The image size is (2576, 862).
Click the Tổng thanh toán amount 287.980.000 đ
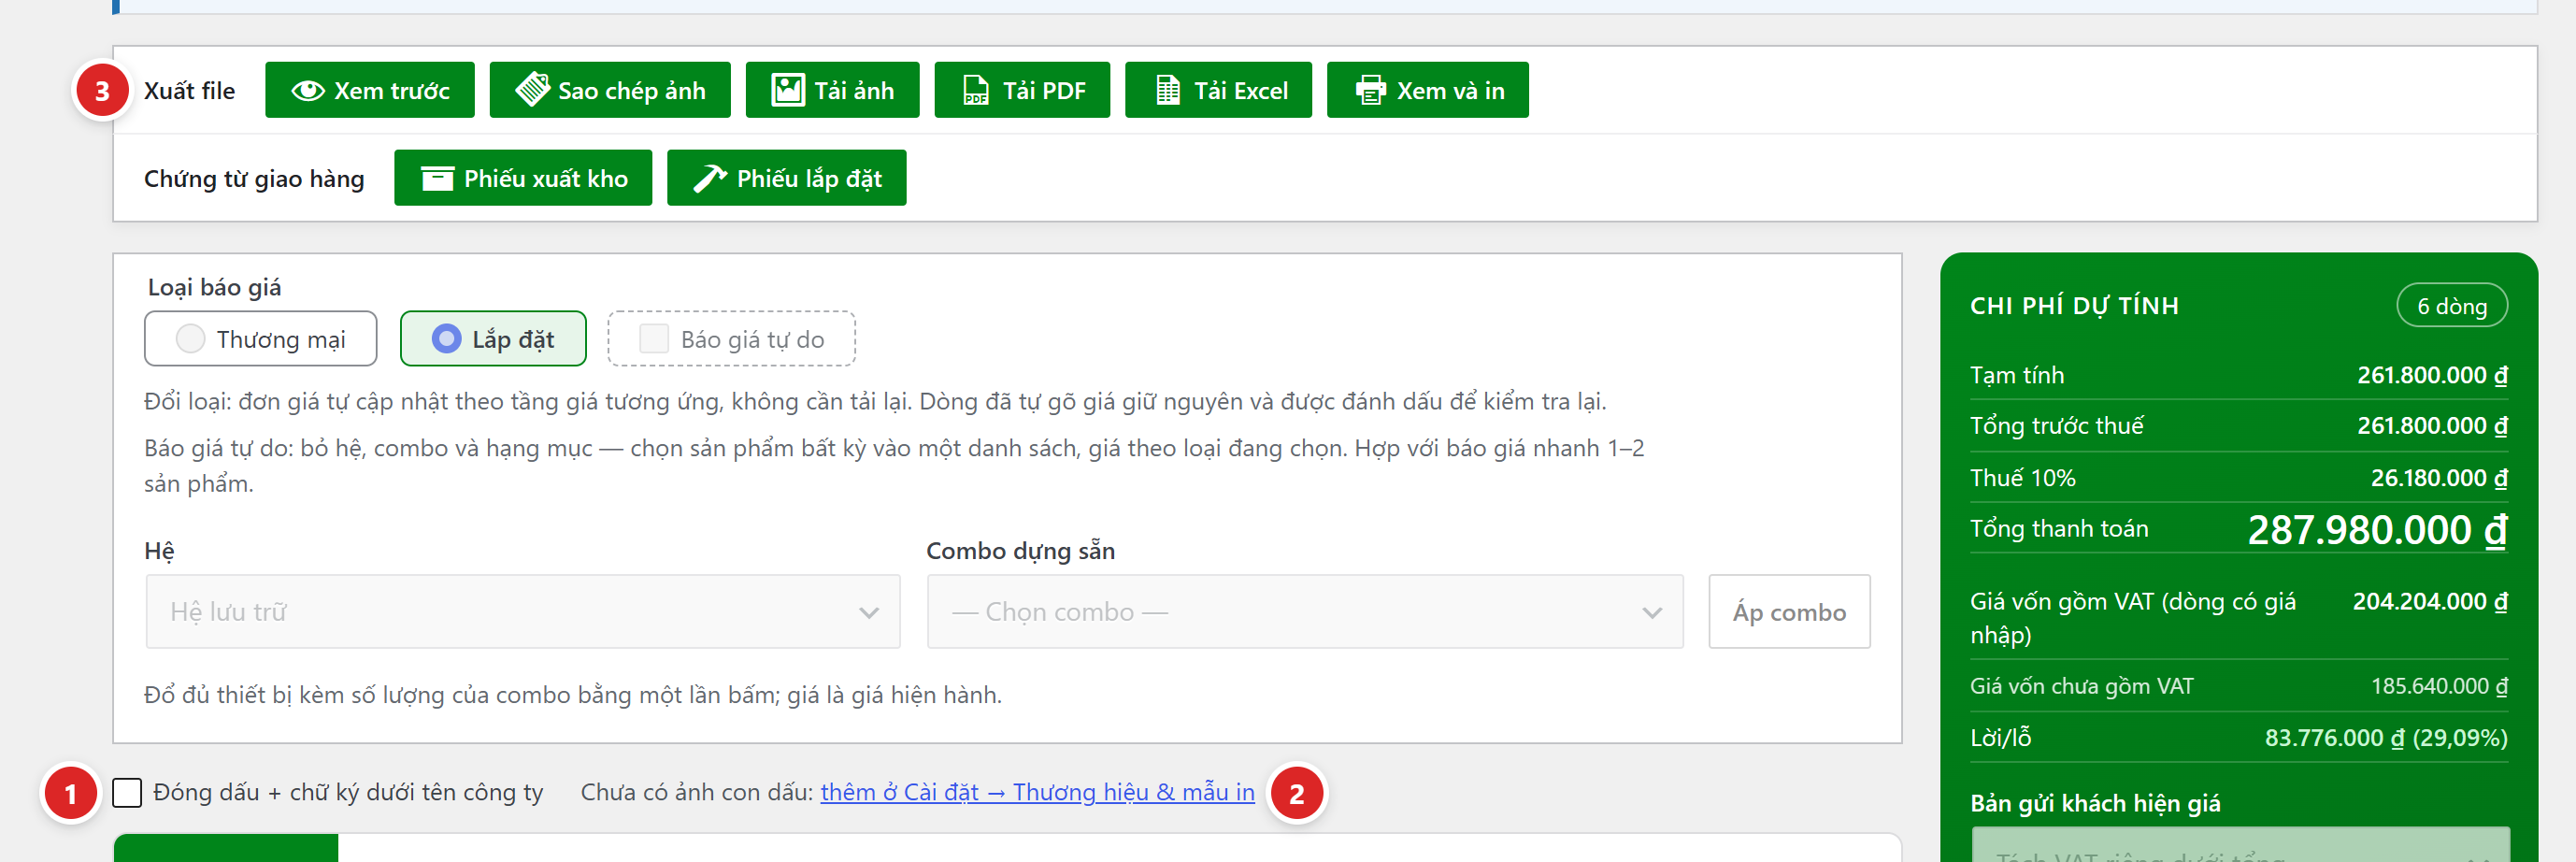2377,530
